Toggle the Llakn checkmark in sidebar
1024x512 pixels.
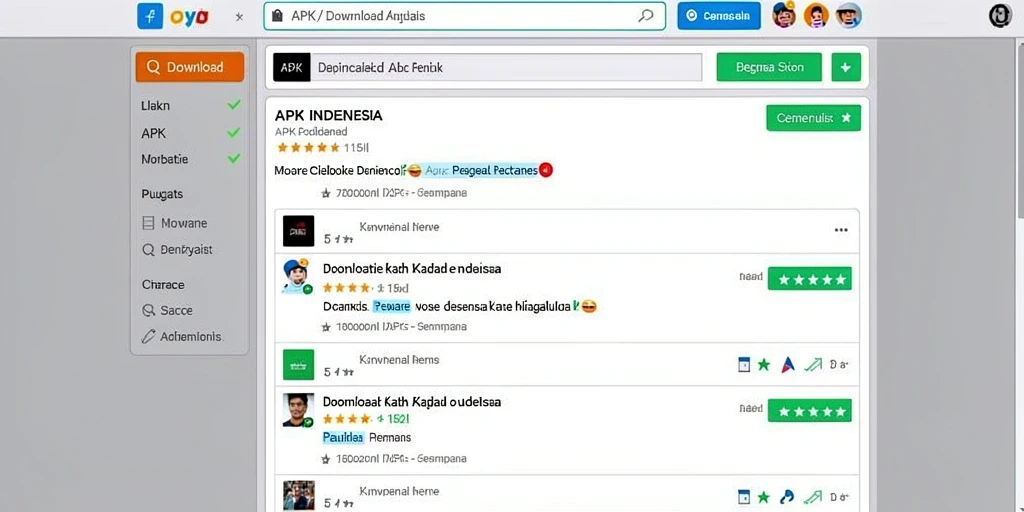tap(234, 104)
